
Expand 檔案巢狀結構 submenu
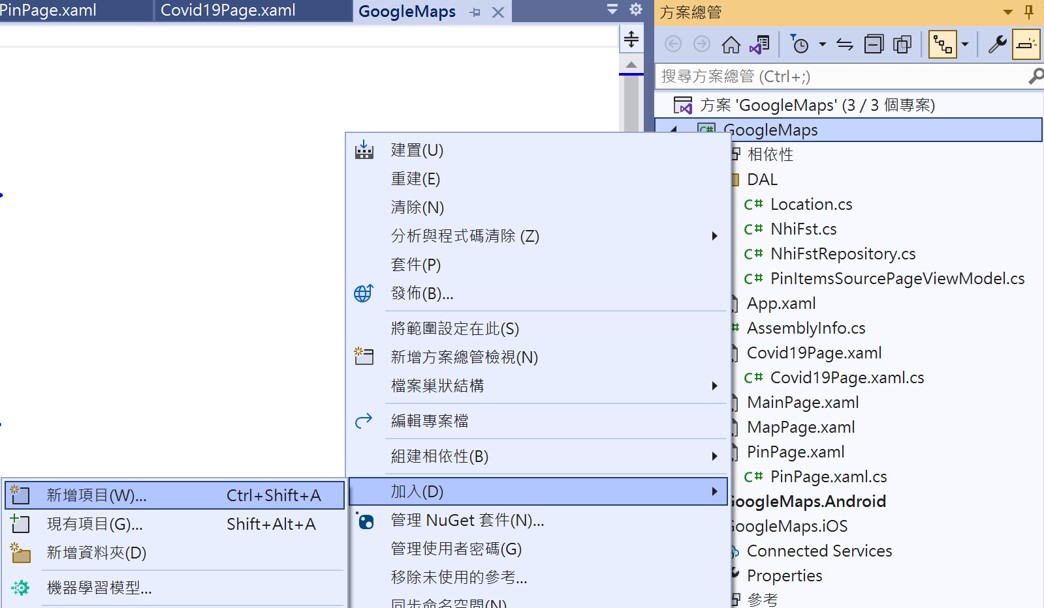point(537,386)
